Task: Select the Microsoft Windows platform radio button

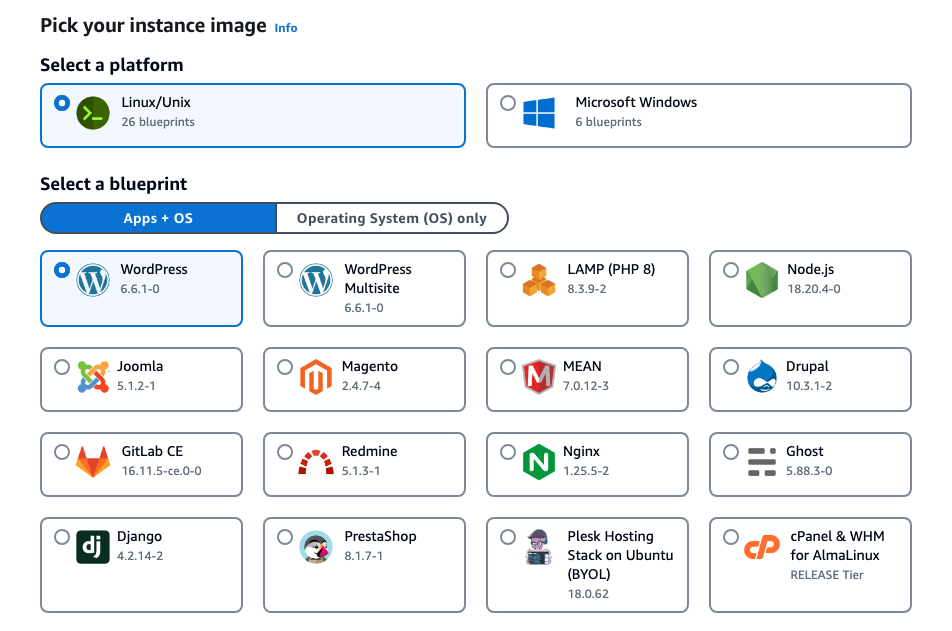Action: pyautogui.click(x=508, y=103)
